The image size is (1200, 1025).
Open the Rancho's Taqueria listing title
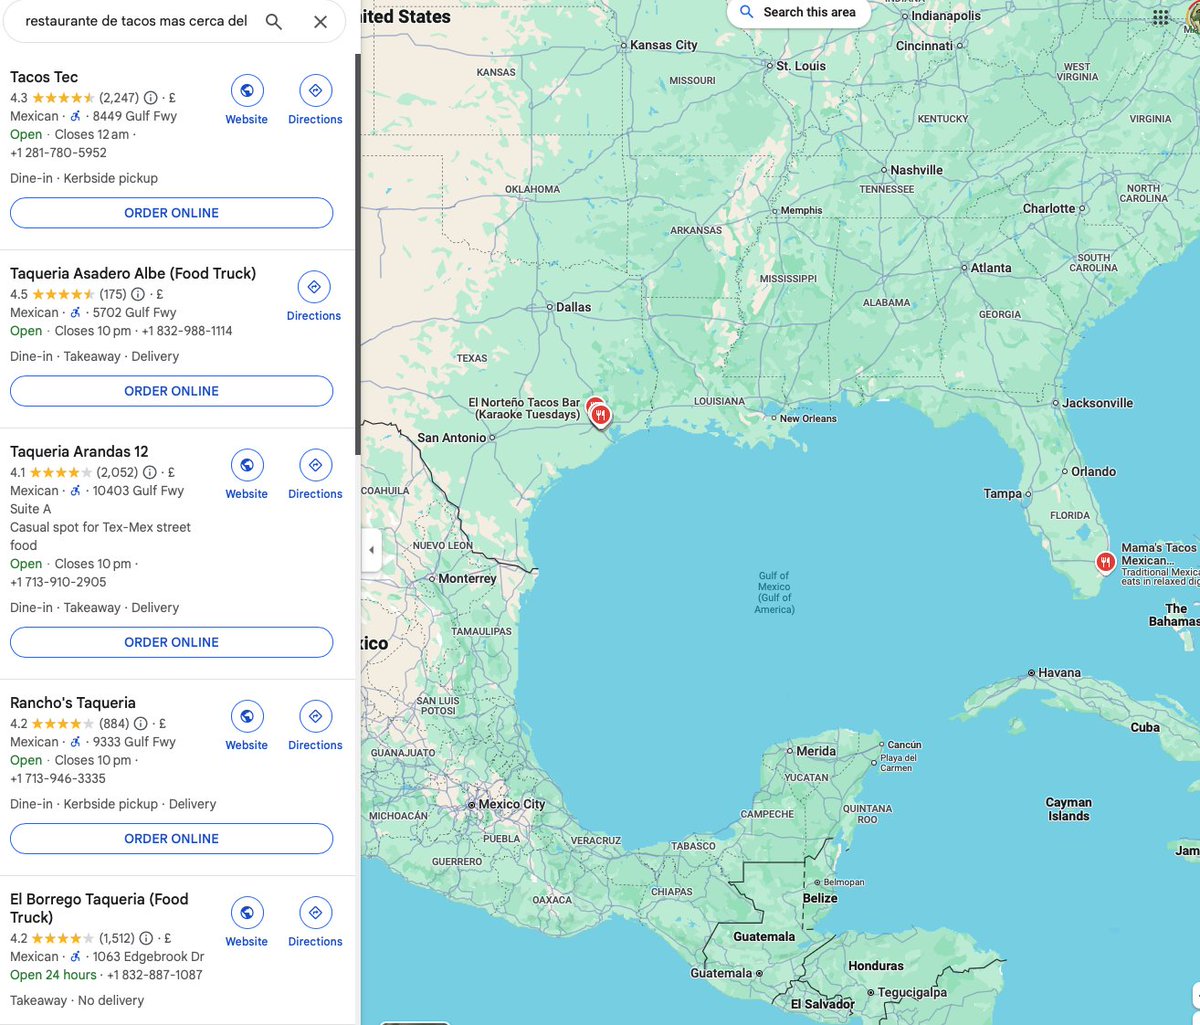73,702
